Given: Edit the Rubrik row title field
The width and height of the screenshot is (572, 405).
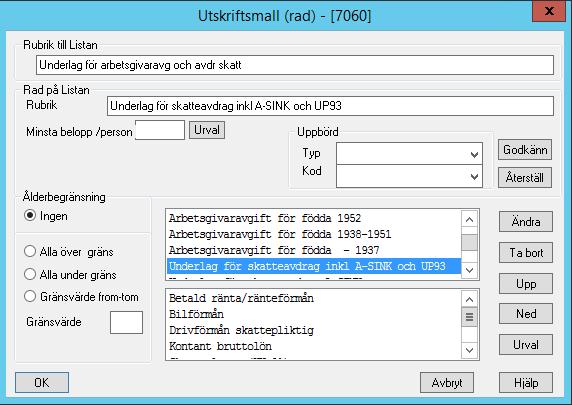Looking at the screenshot, I should click(331, 106).
